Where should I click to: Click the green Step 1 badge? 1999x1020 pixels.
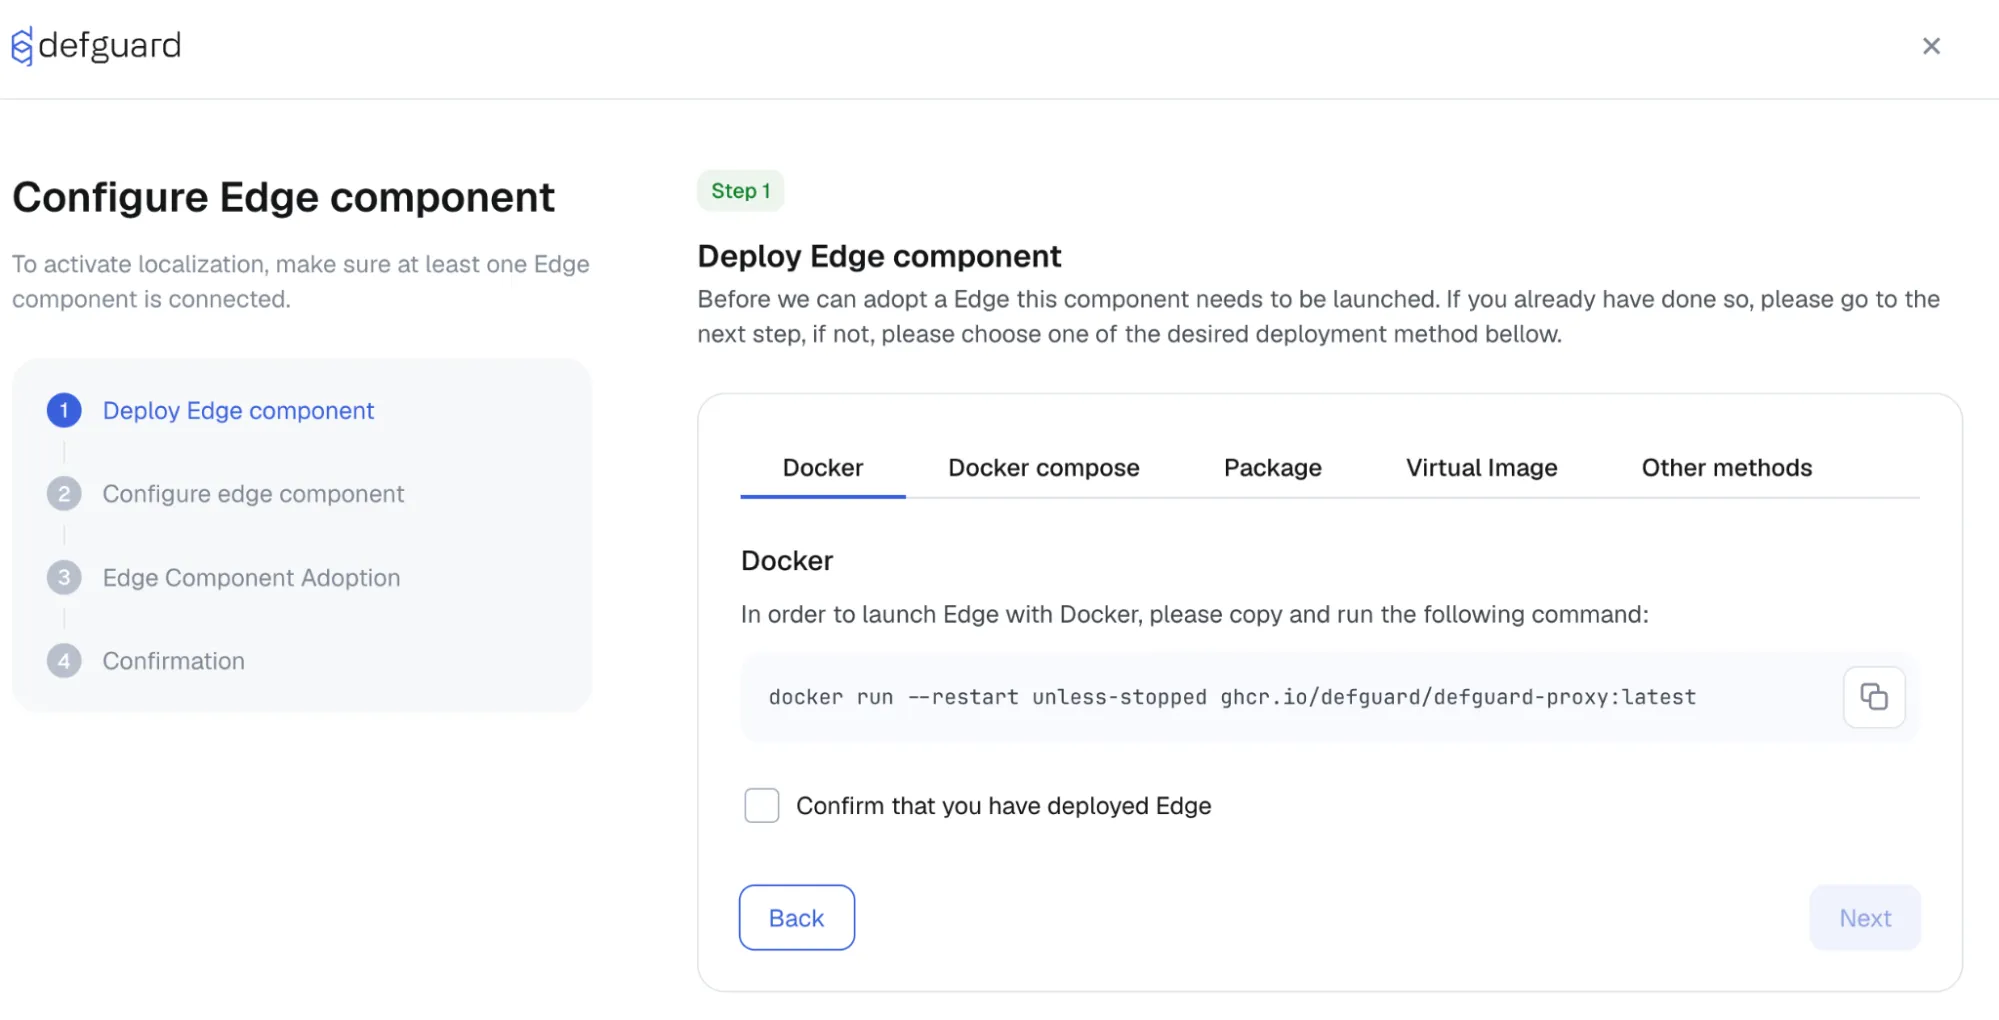(x=740, y=190)
